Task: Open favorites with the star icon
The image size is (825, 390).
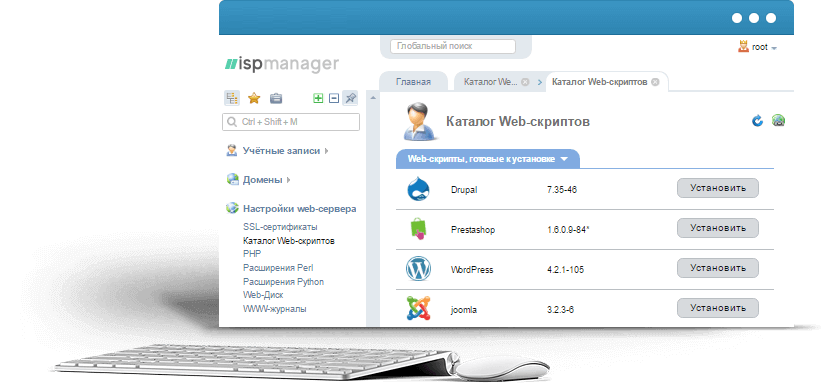Action: [x=254, y=98]
